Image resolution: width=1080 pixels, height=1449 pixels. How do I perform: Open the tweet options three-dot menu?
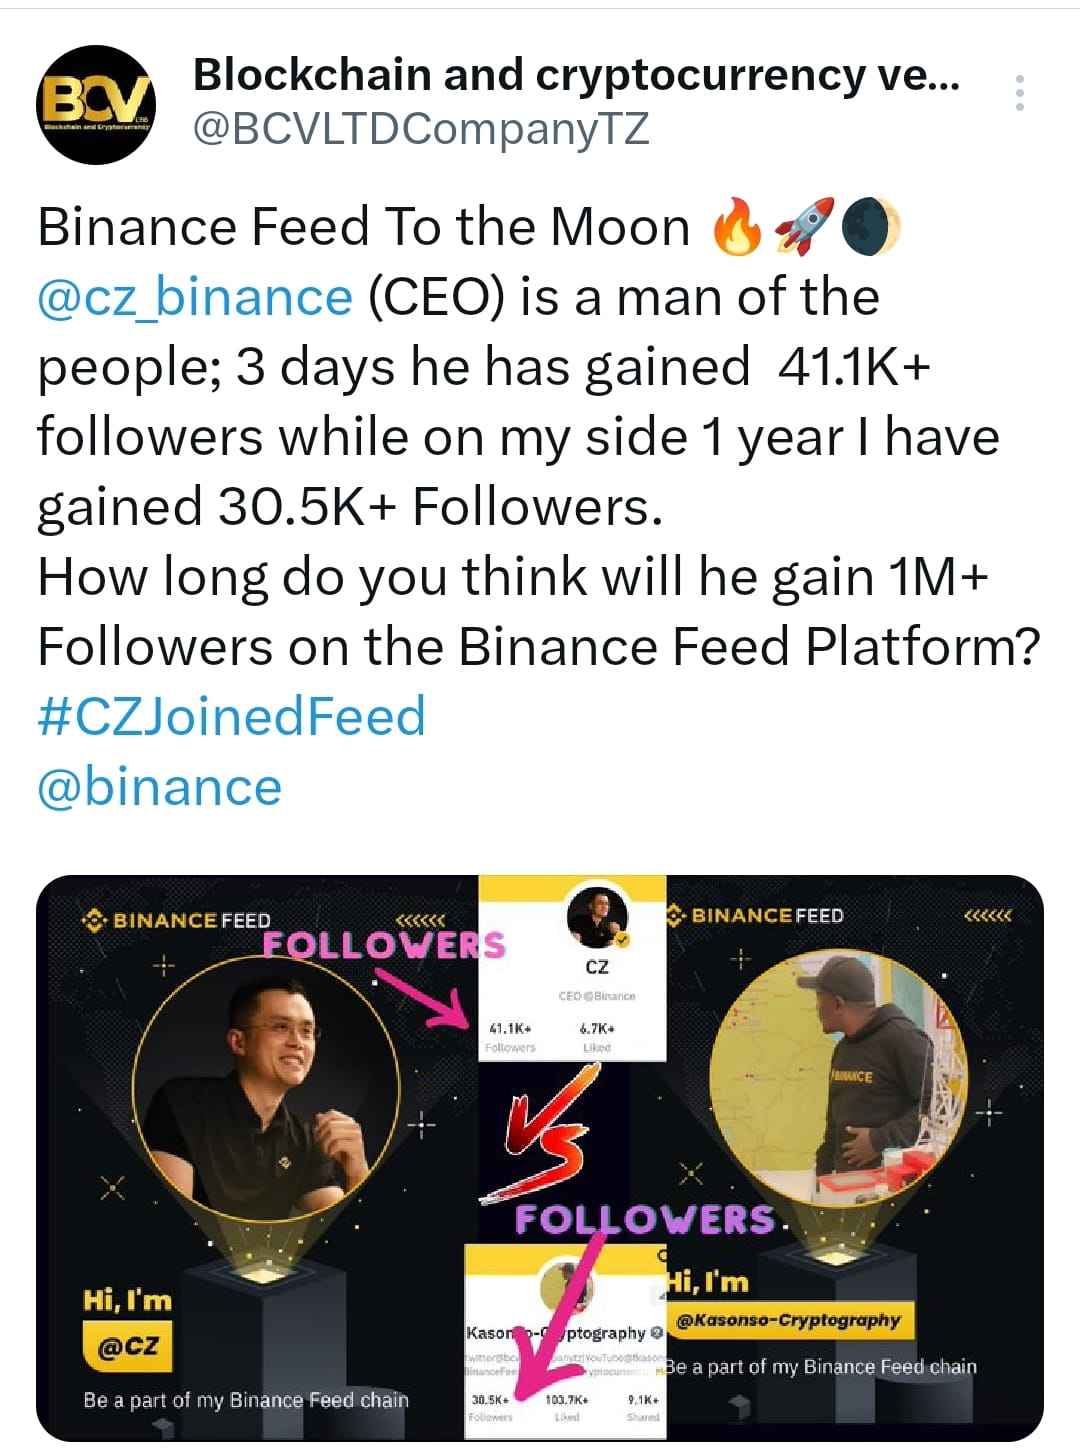[x=1021, y=93]
